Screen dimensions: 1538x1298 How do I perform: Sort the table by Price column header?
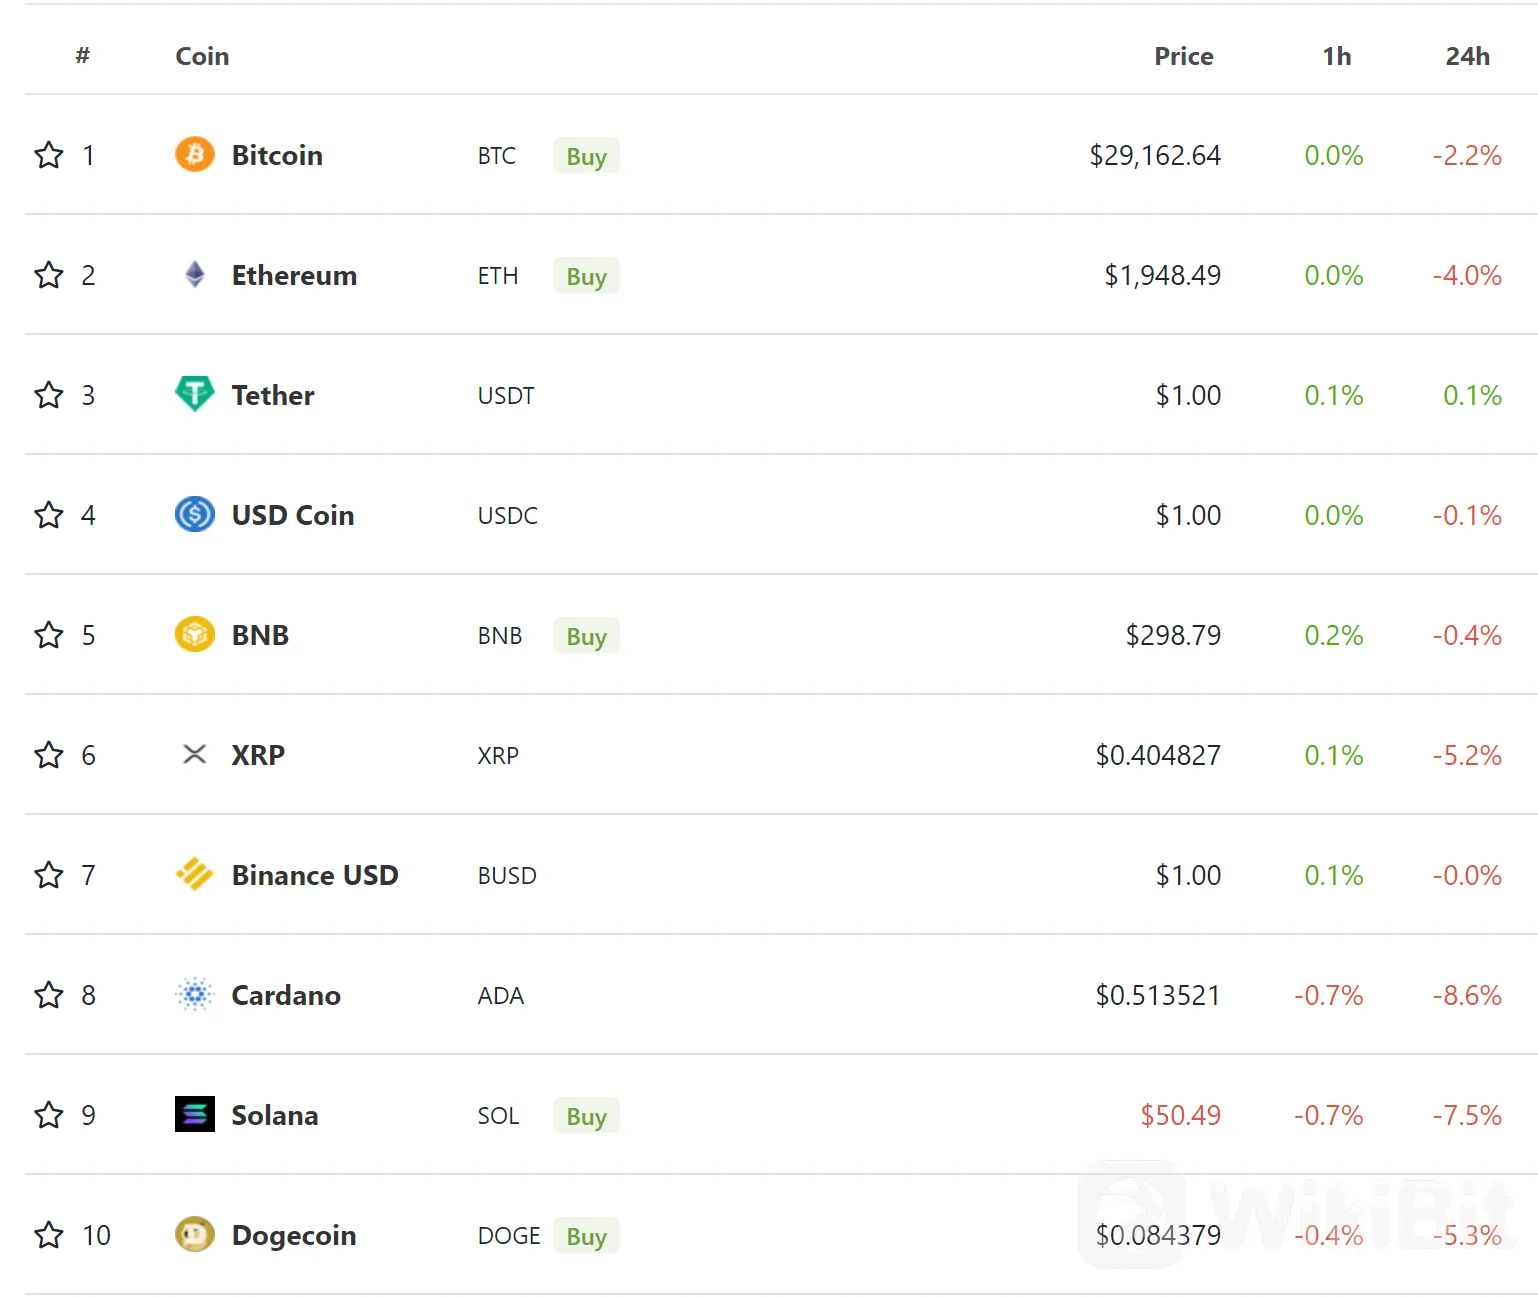click(1183, 56)
